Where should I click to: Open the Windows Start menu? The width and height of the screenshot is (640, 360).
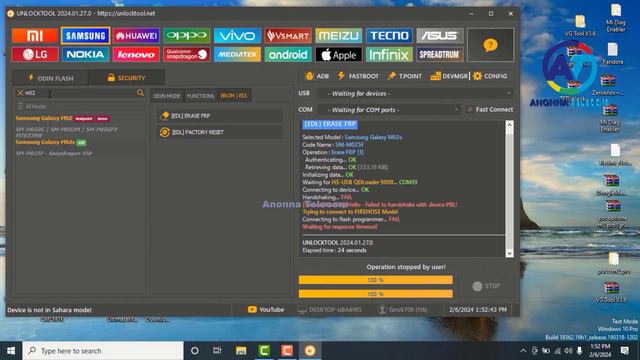11,351
